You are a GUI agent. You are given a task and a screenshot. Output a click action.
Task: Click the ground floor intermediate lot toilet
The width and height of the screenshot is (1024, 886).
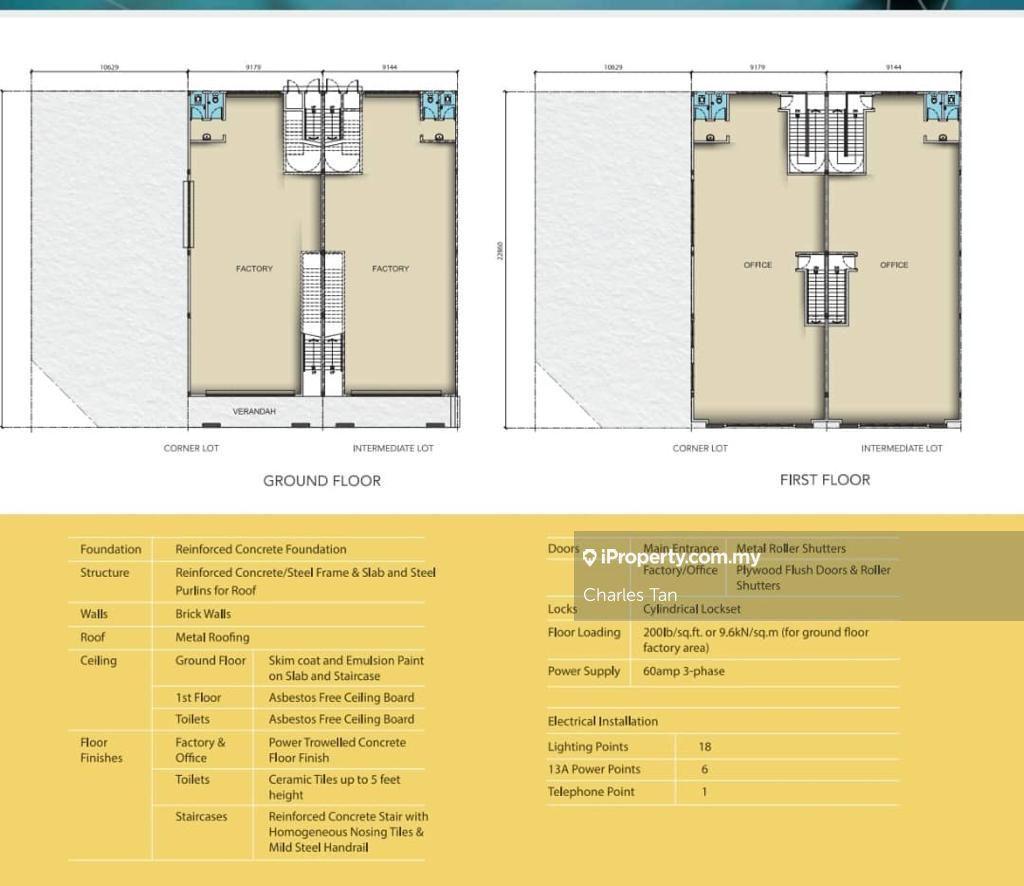click(438, 104)
